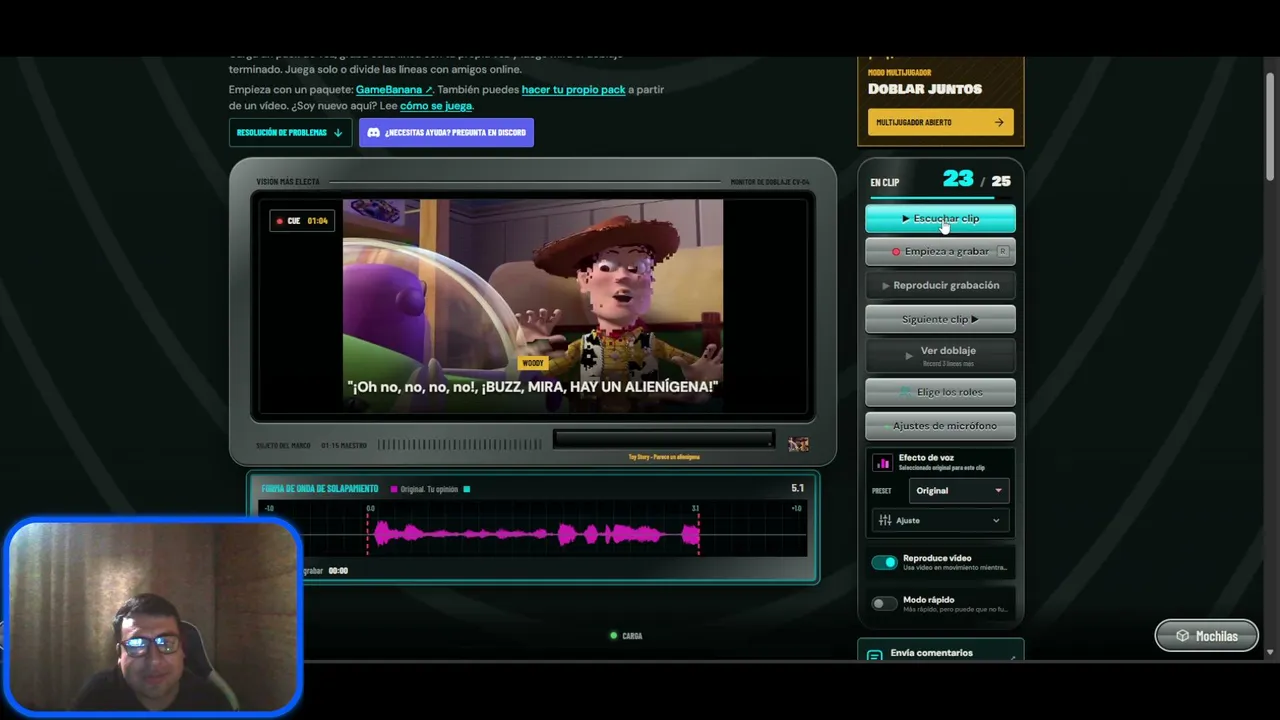Open Ajustes de micrófono

[940, 426]
